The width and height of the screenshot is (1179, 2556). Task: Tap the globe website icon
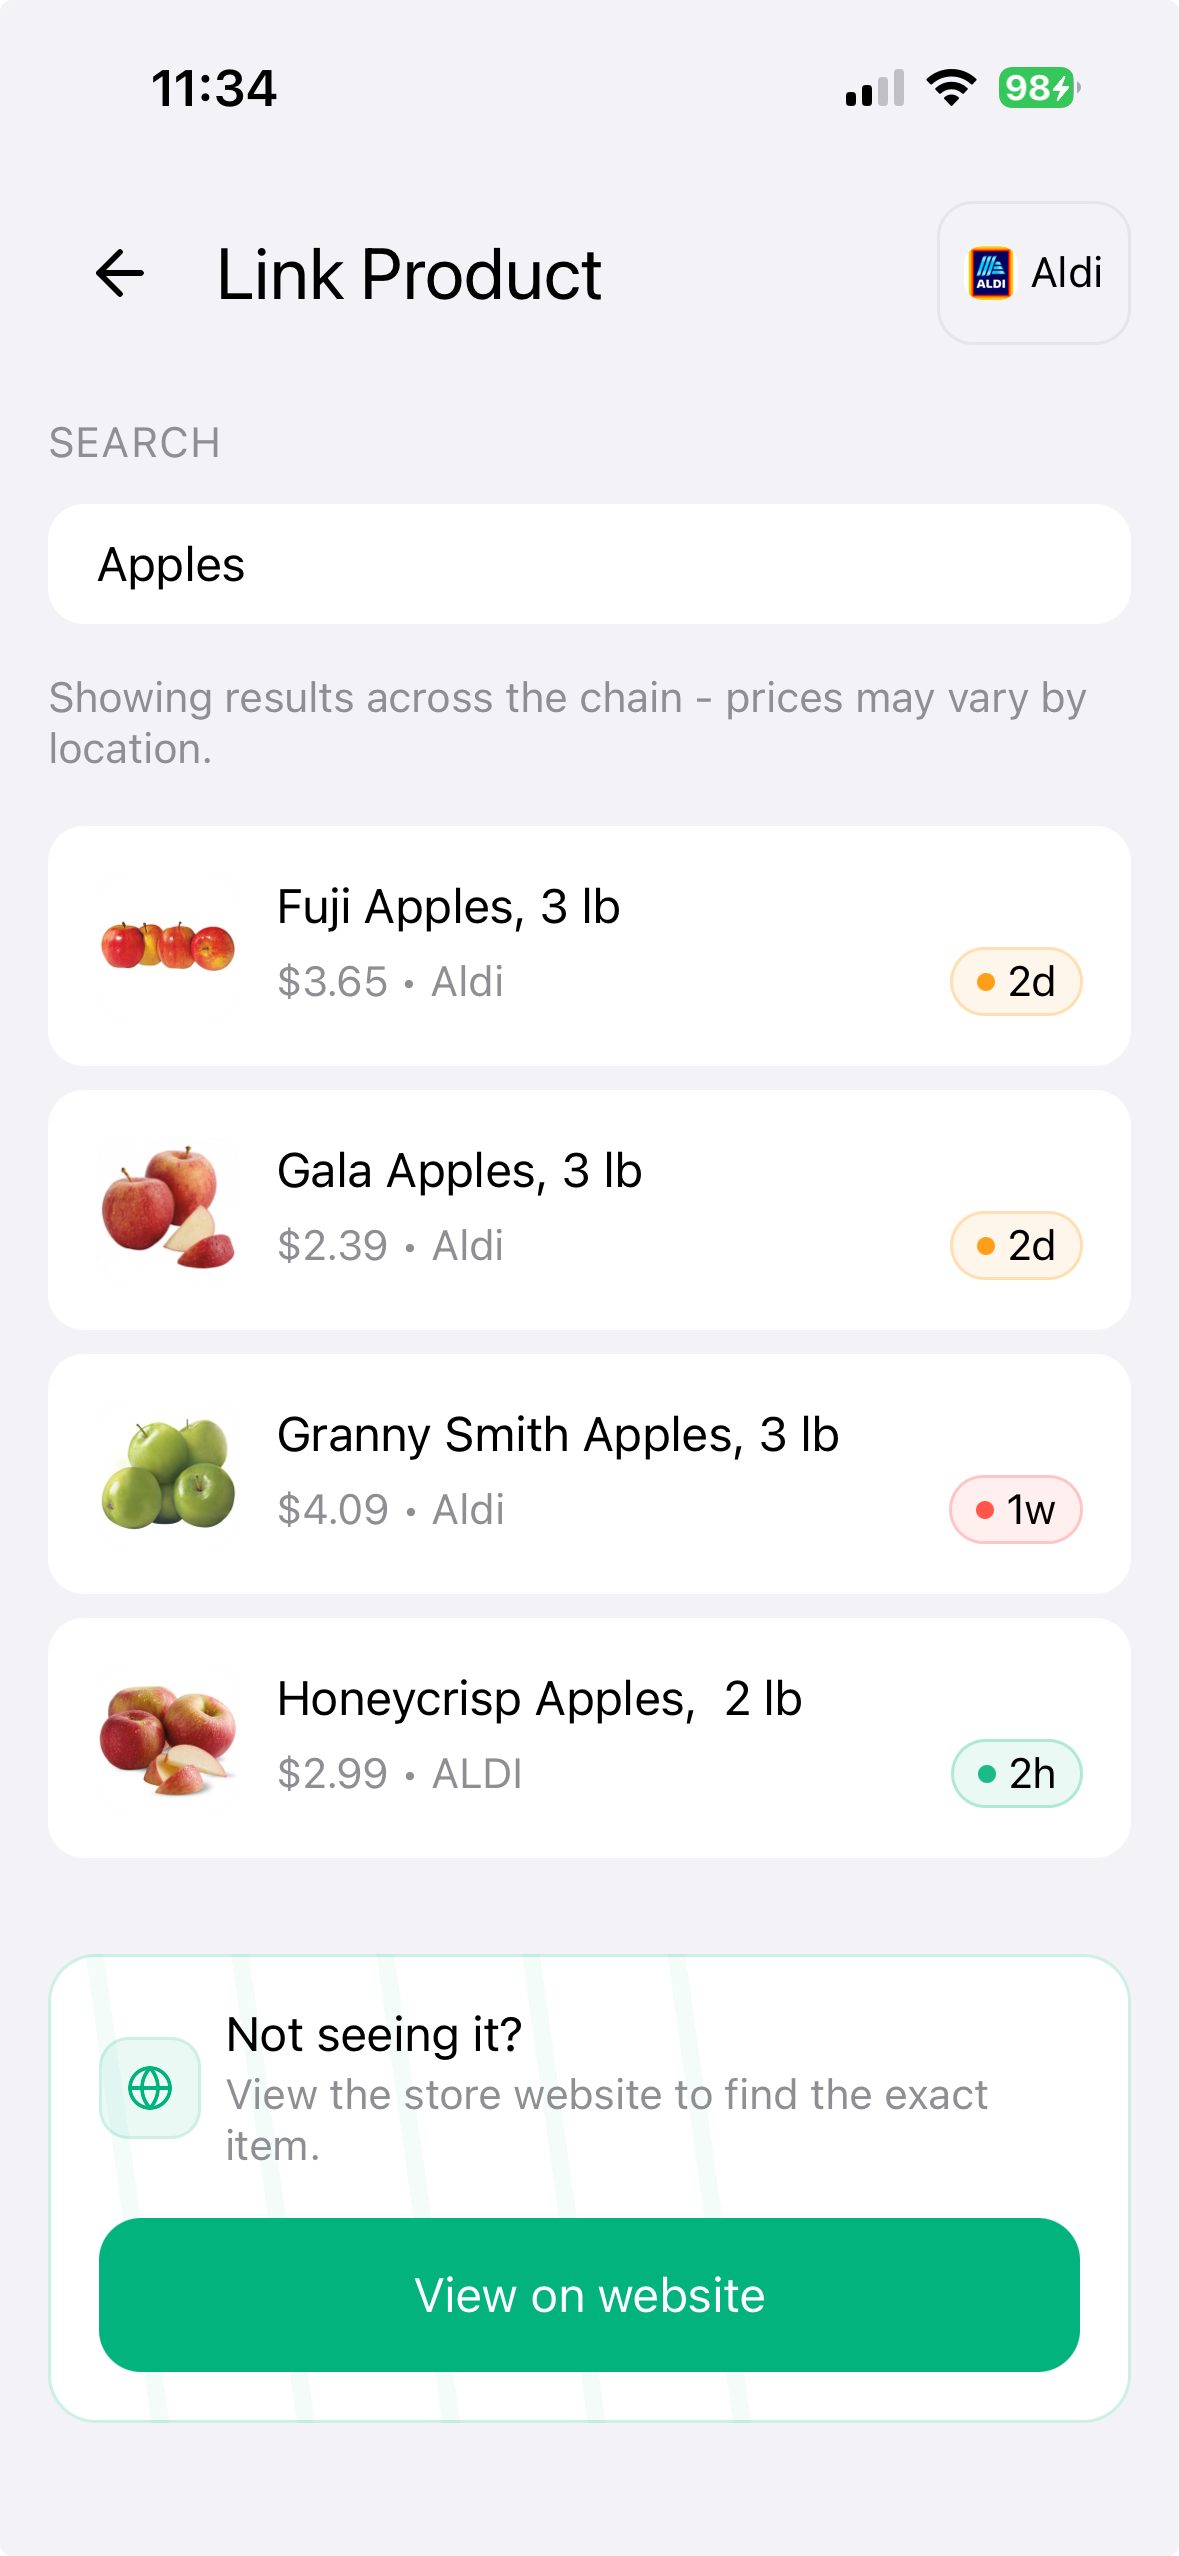150,2088
